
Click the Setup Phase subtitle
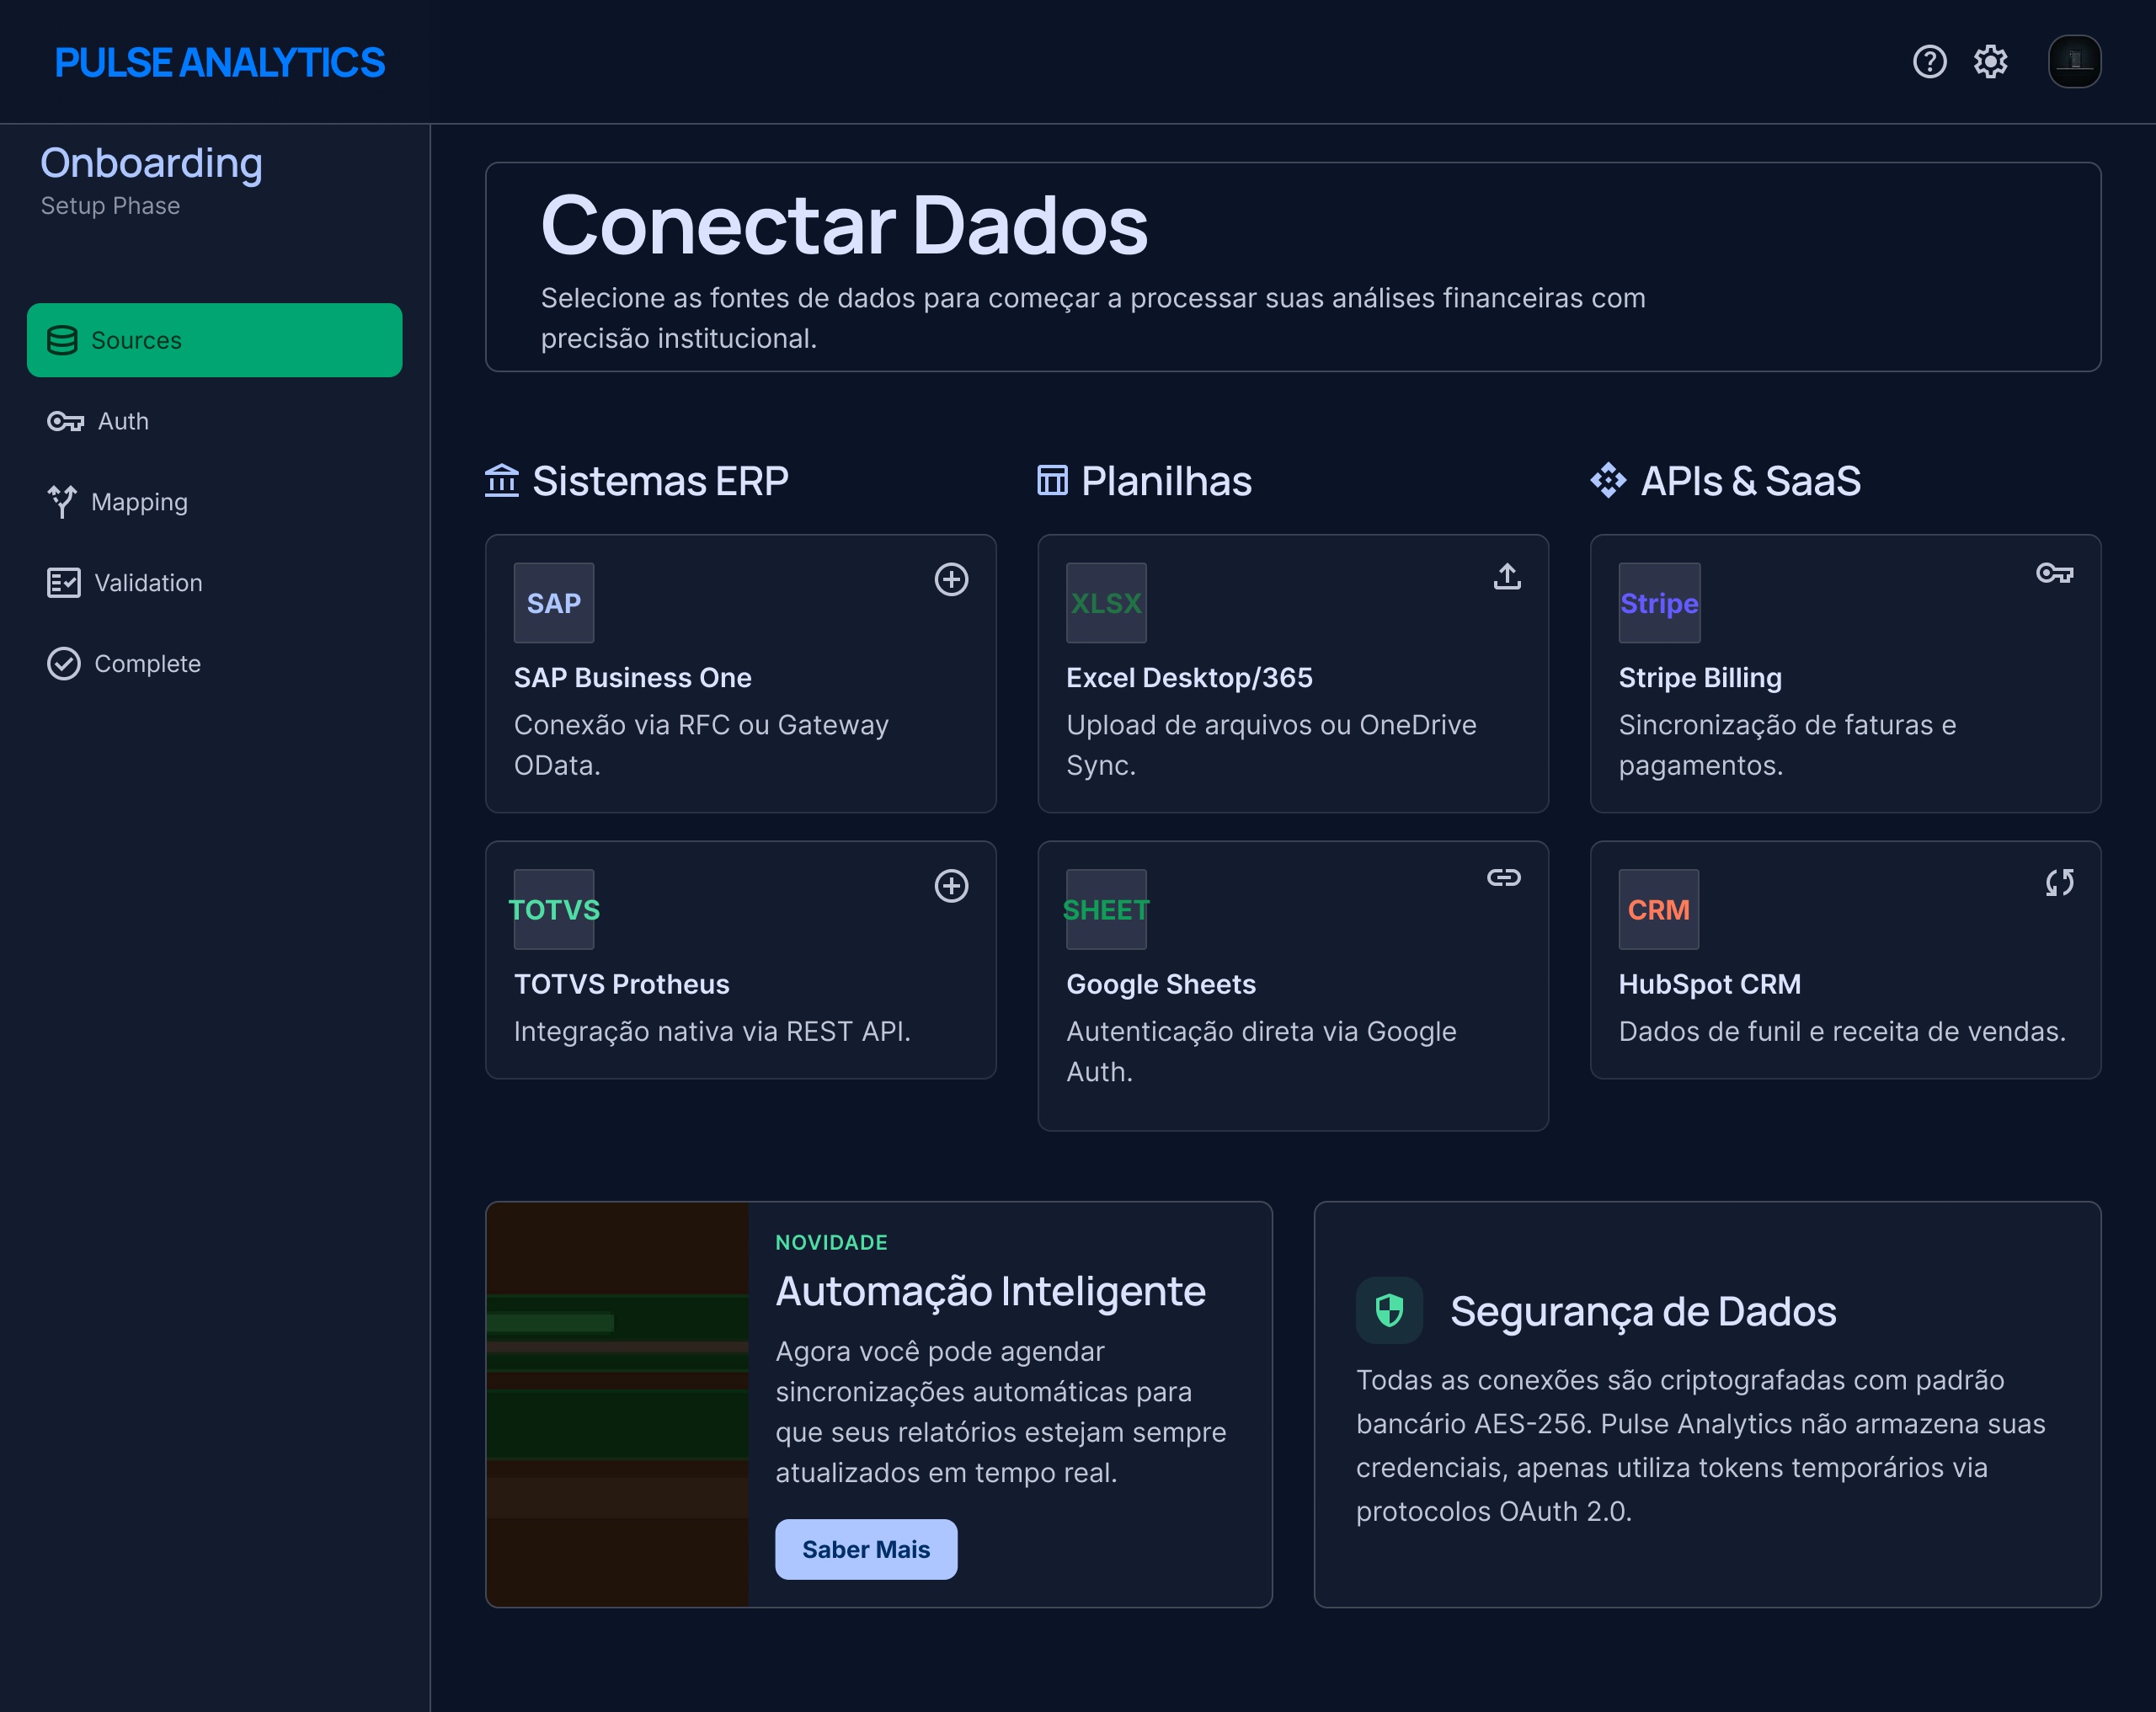point(110,206)
